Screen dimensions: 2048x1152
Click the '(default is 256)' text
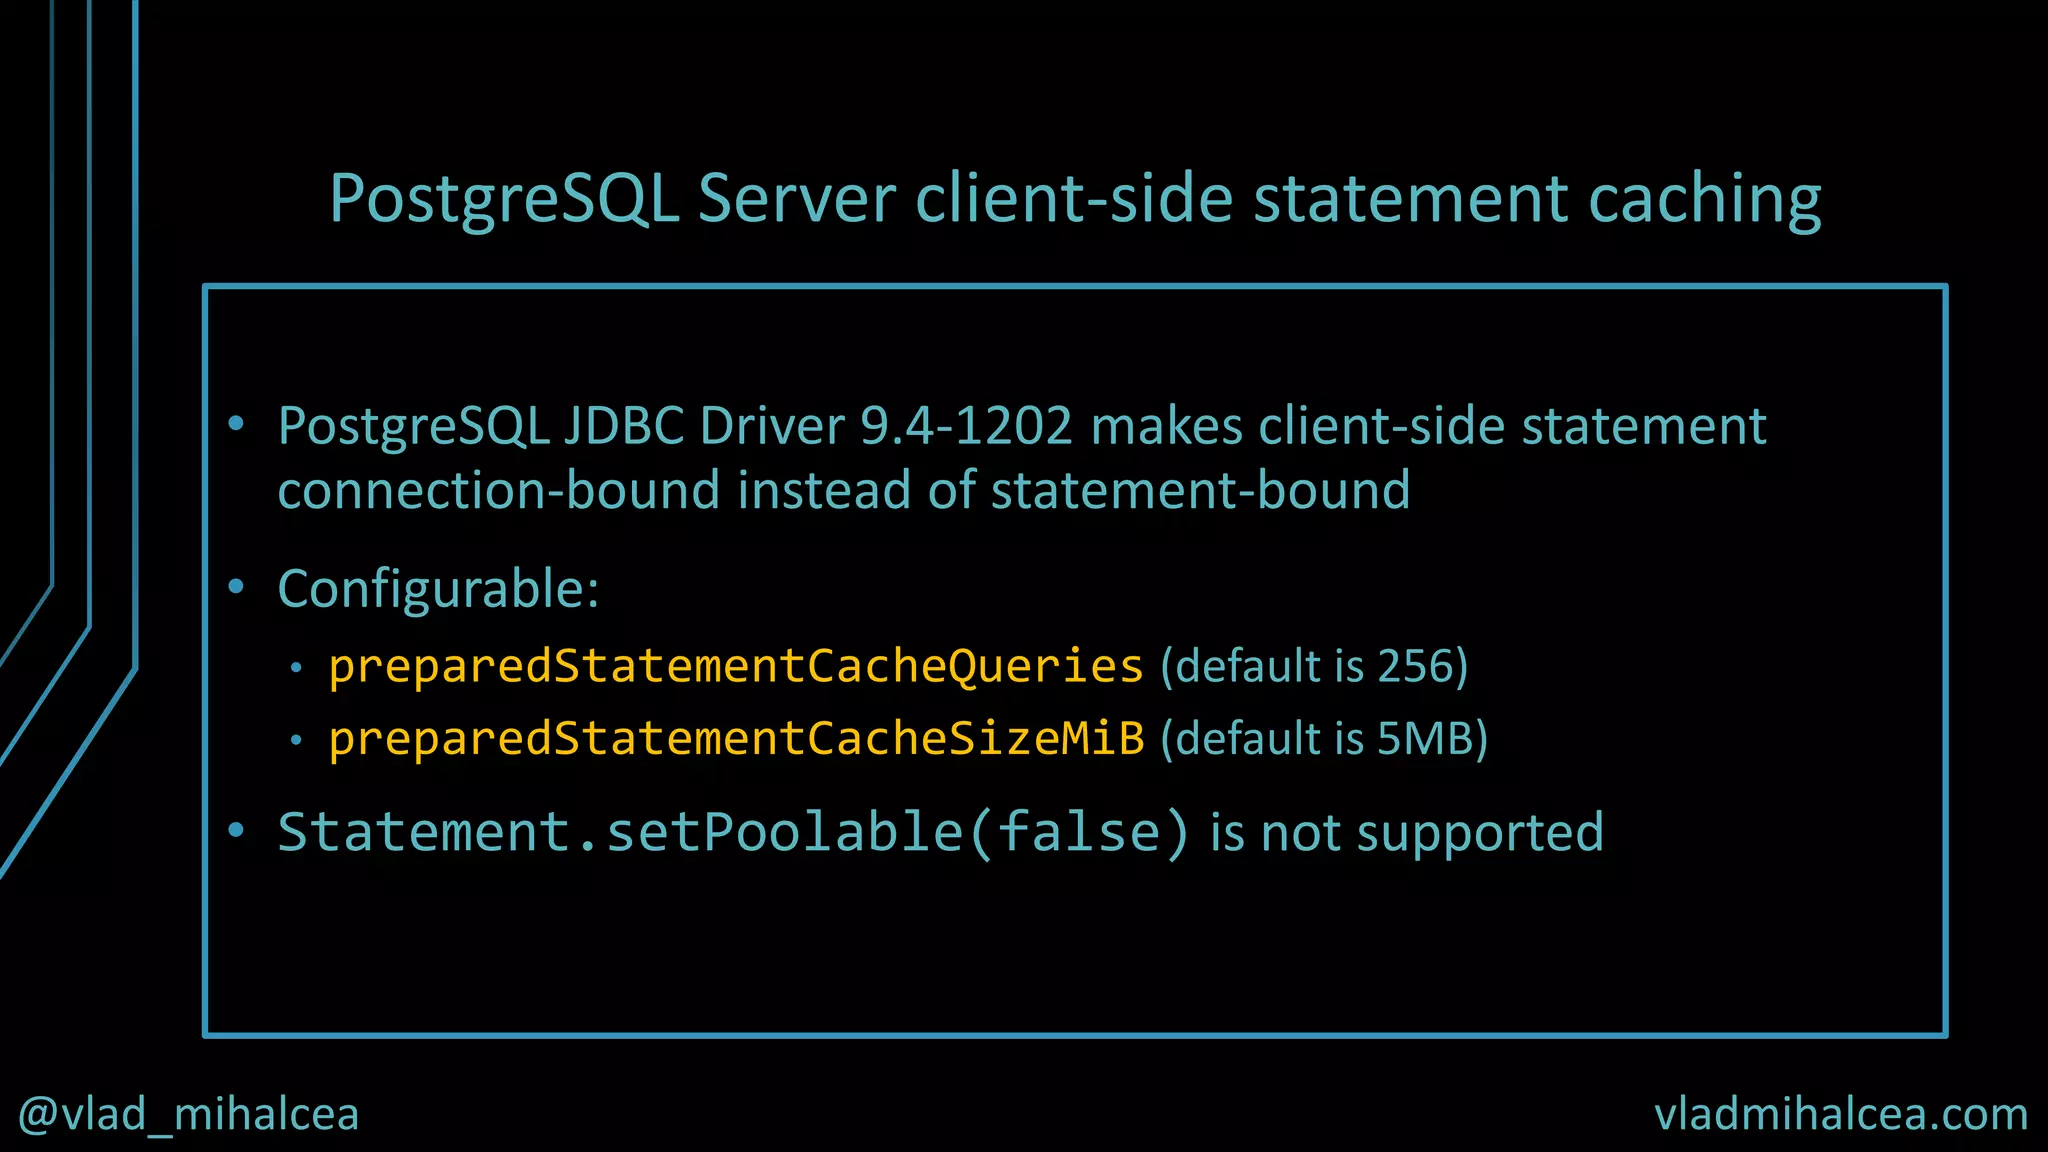click(1314, 667)
